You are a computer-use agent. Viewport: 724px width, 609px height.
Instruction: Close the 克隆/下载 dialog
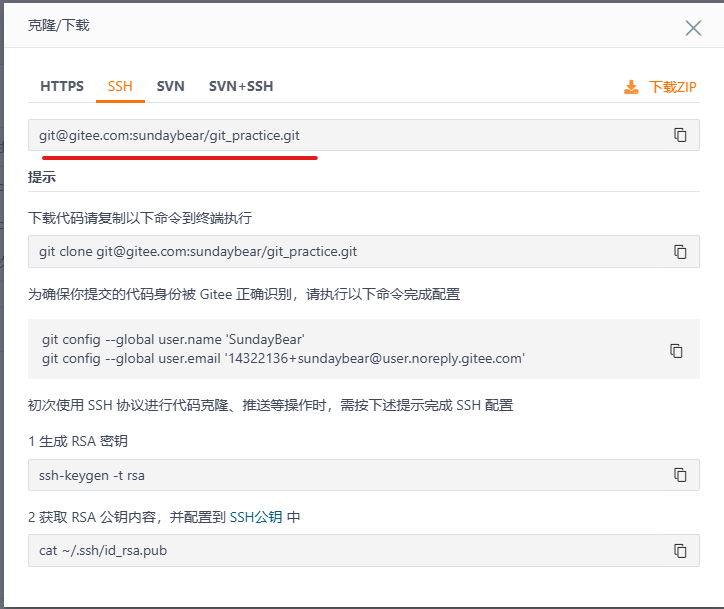click(x=693, y=28)
